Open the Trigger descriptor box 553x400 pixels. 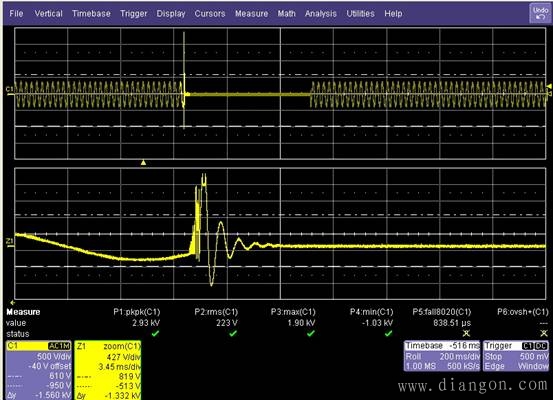coord(516,356)
